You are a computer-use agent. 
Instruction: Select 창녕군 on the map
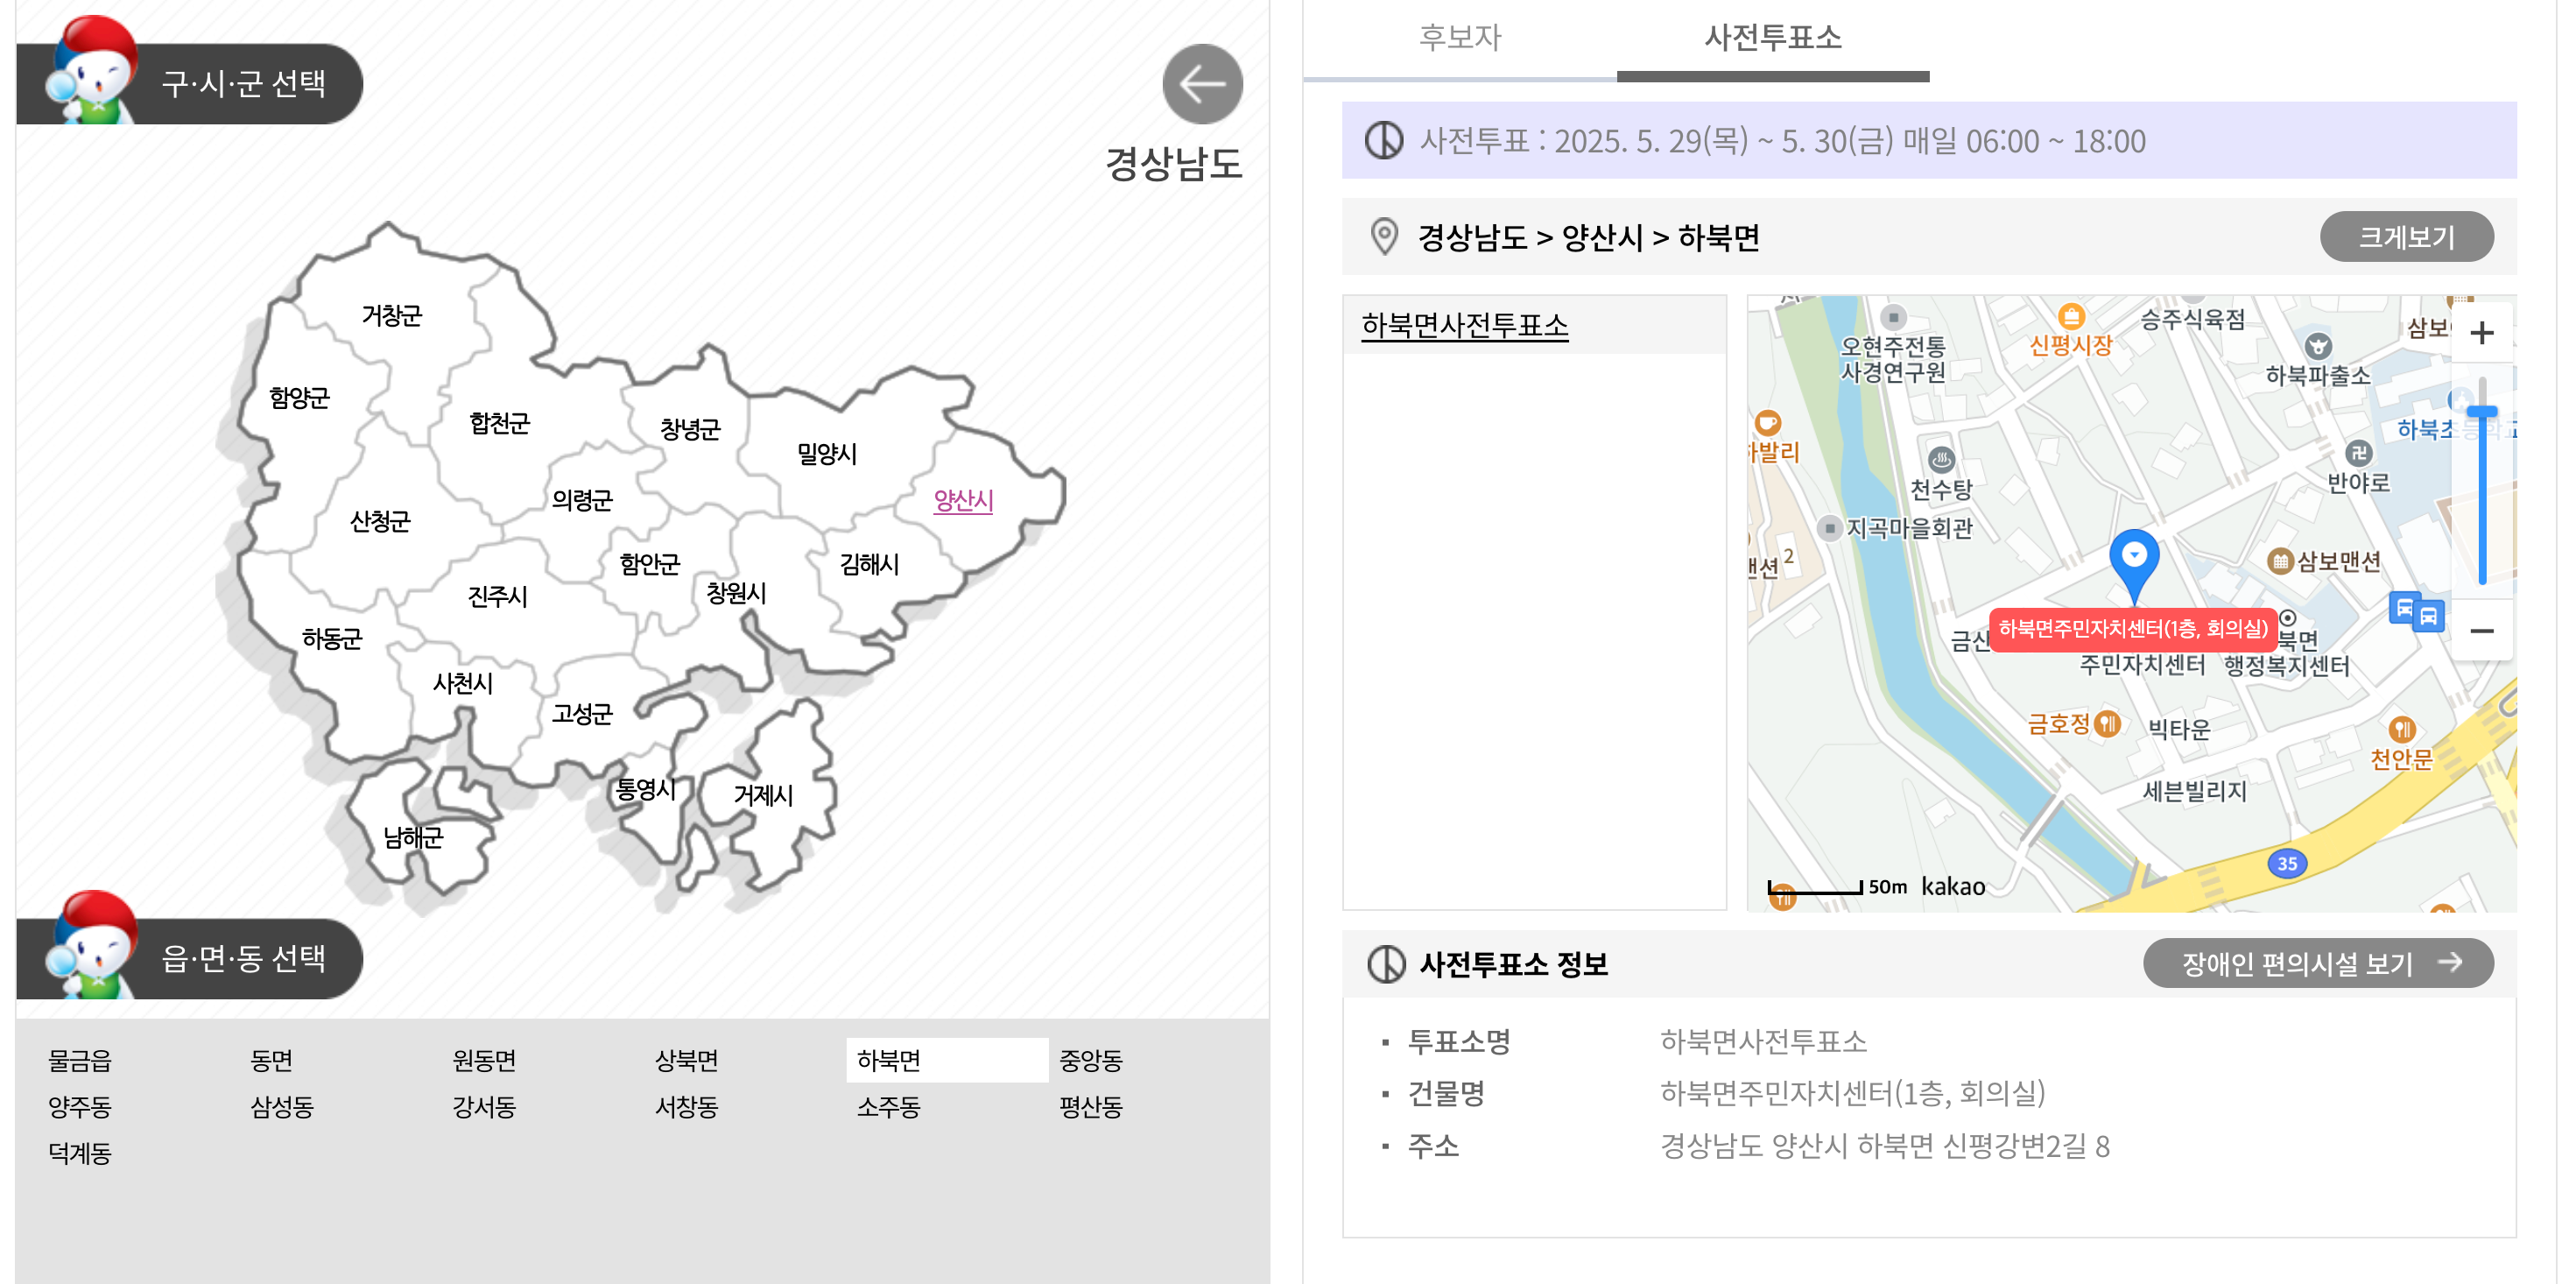coord(690,429)
